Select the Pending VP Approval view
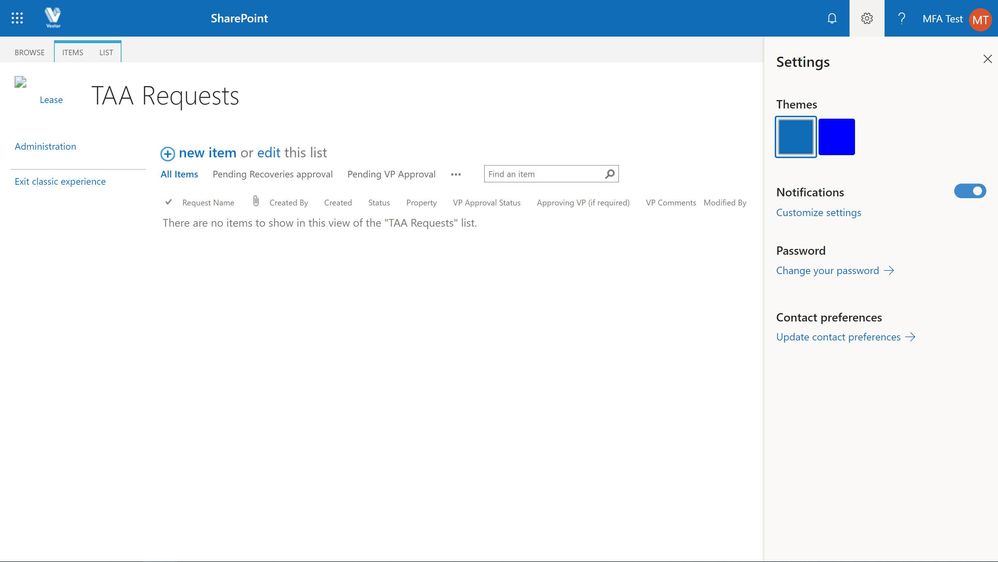 (x=391, y=174)
